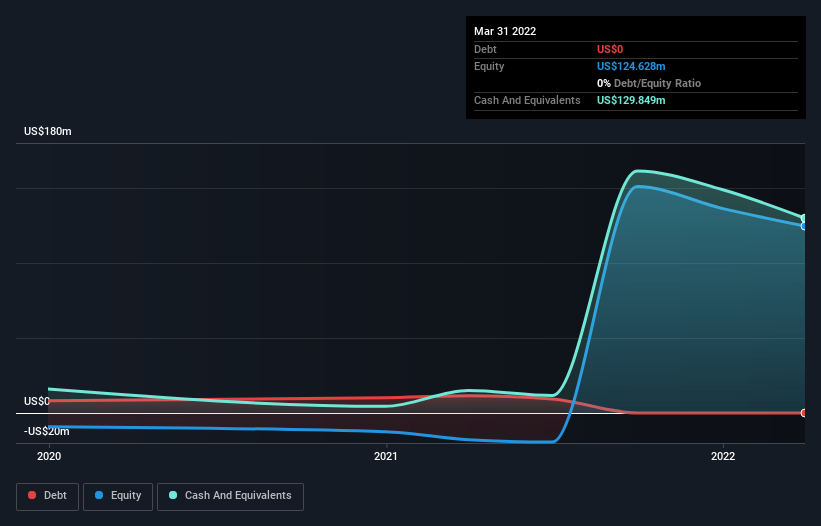Click the 0% Debt/Equity Ratio text

pos(649,83)
